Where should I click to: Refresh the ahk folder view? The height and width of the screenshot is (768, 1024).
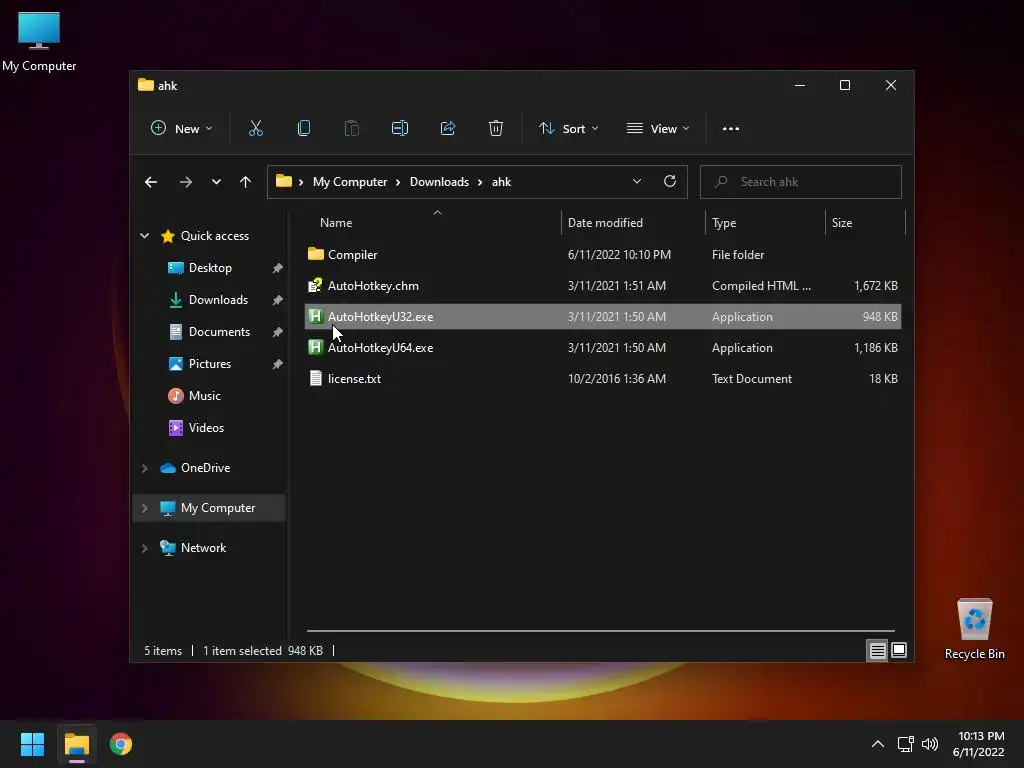click(669, 182)
